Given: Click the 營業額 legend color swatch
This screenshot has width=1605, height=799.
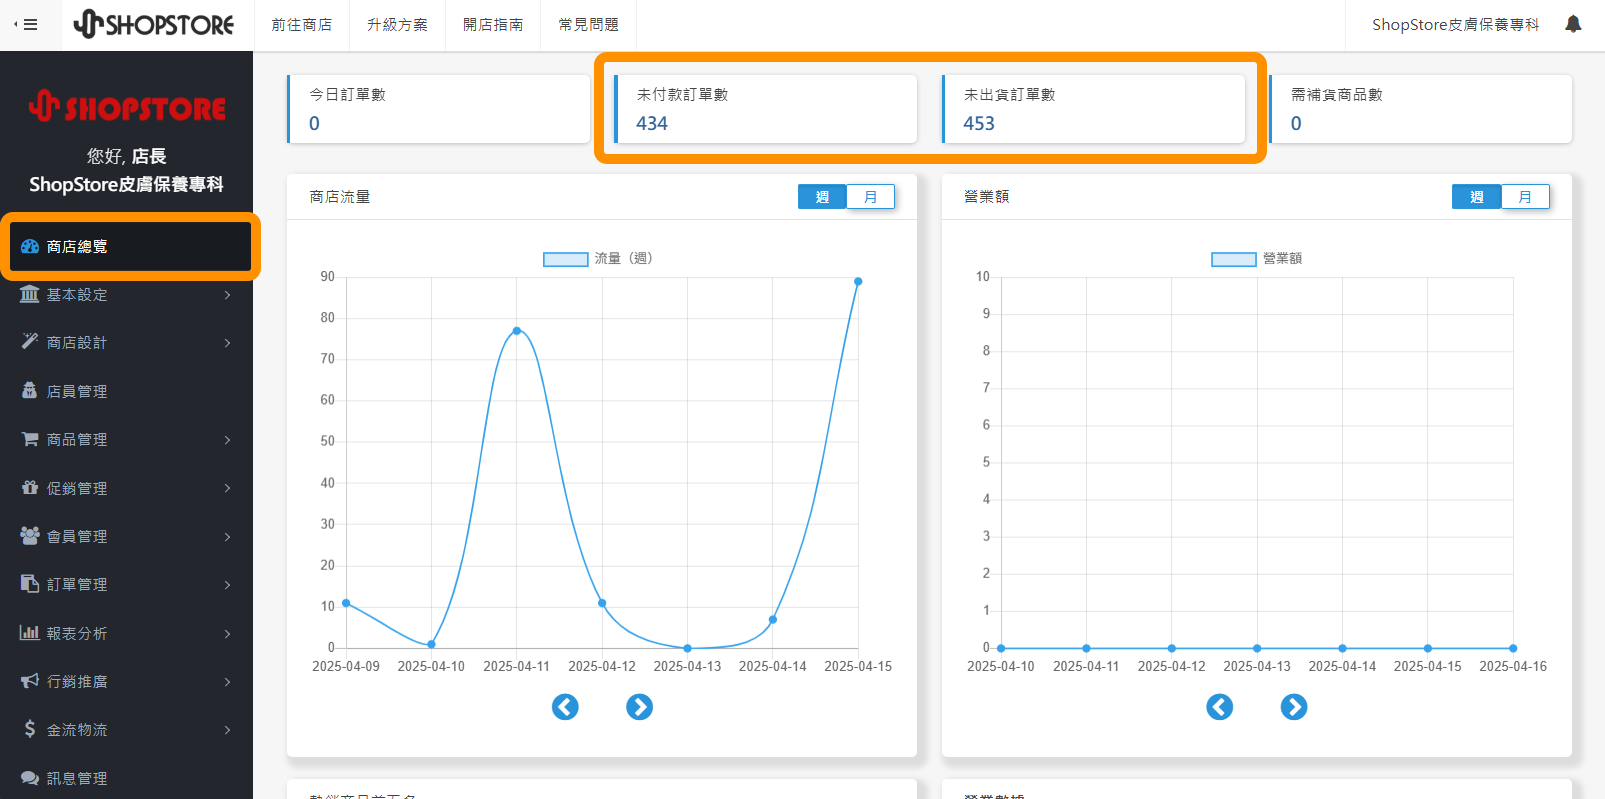Looking at the screenshot, I should [1233, 259].
